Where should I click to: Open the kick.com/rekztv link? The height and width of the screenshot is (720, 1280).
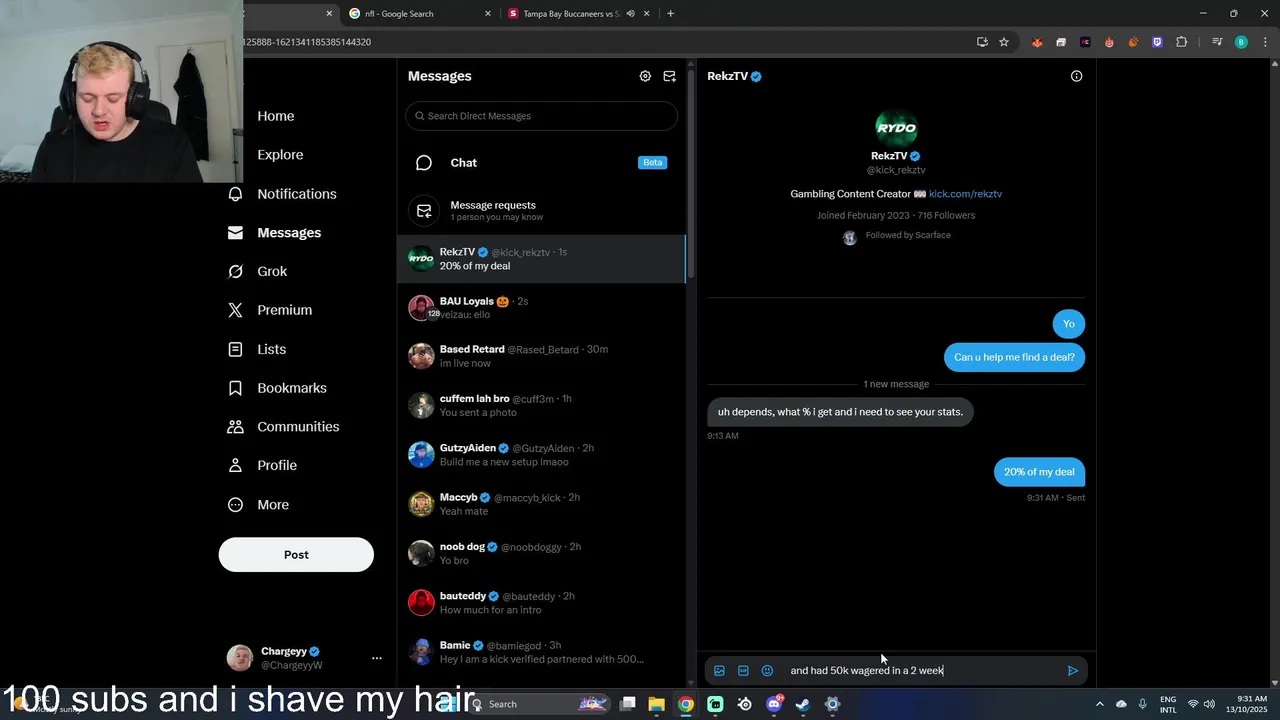pos(965,194)
